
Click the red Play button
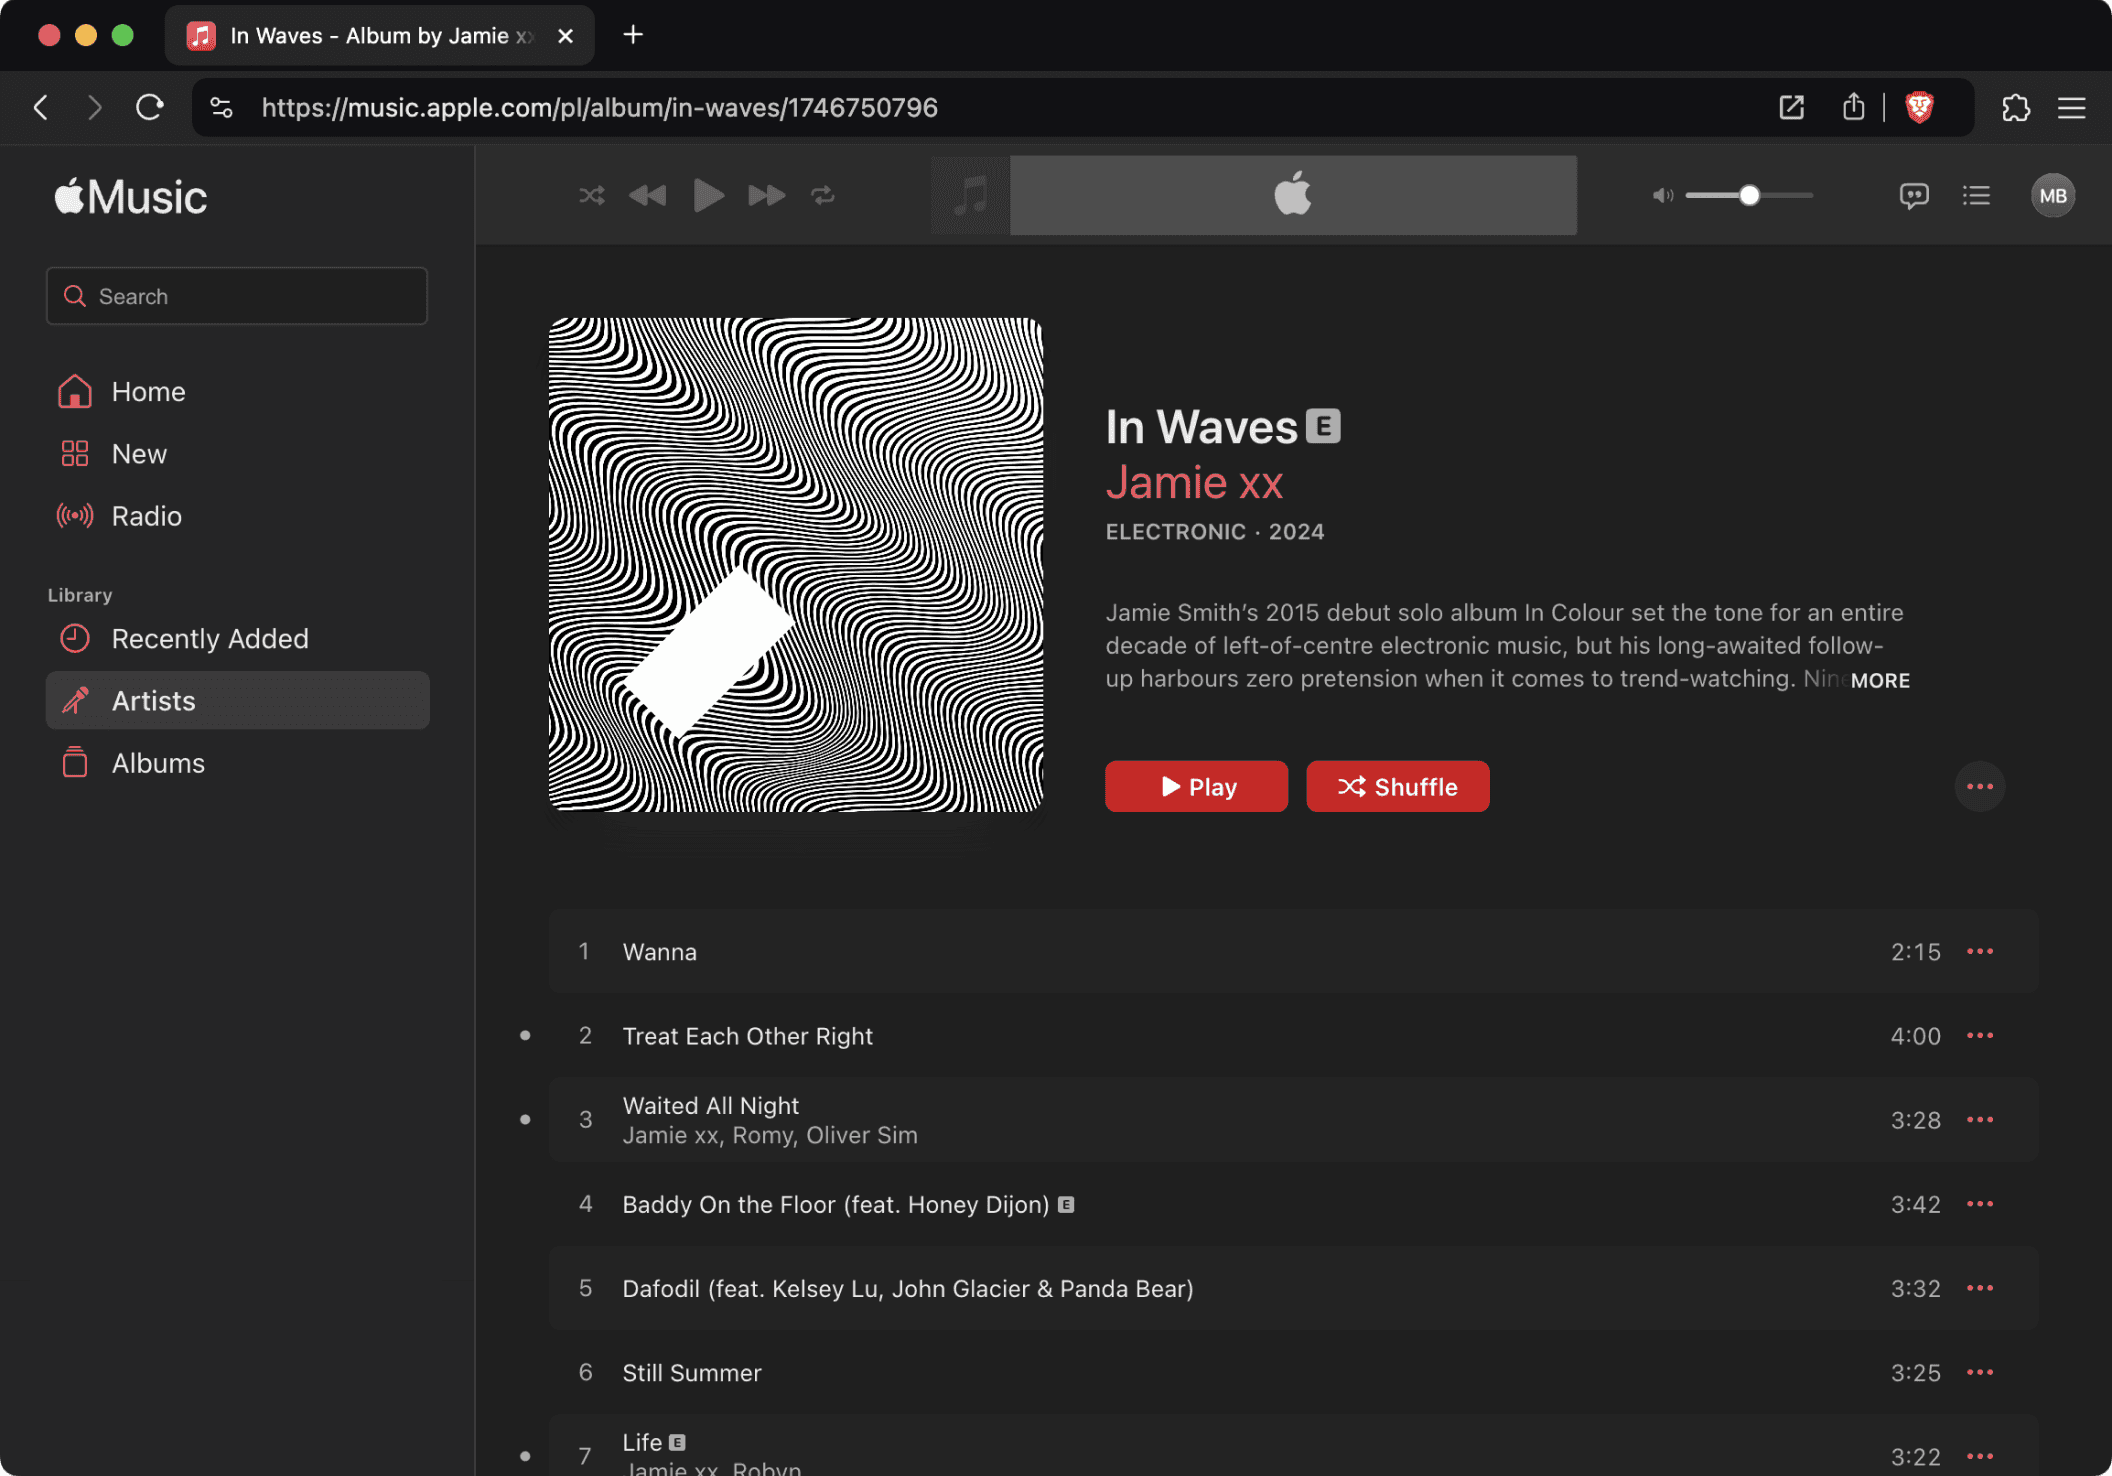tap(1196, 787)
